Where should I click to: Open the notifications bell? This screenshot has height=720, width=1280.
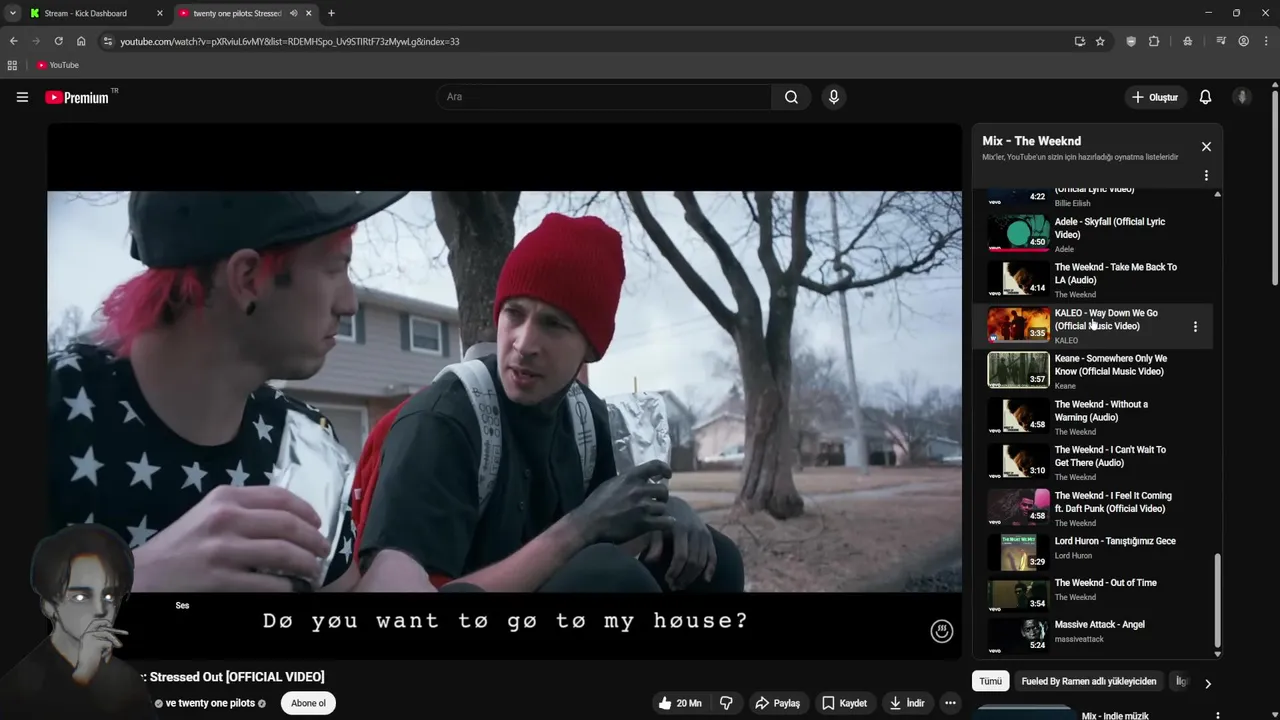click(x=1205, y=97)
